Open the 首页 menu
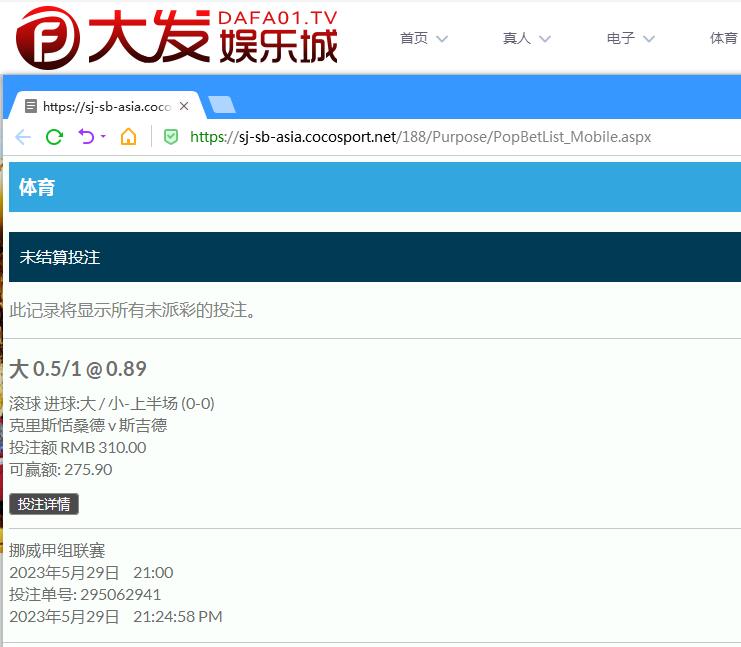Image resolution: width=741 pixels, height=647 pixels. pos(414,38)
